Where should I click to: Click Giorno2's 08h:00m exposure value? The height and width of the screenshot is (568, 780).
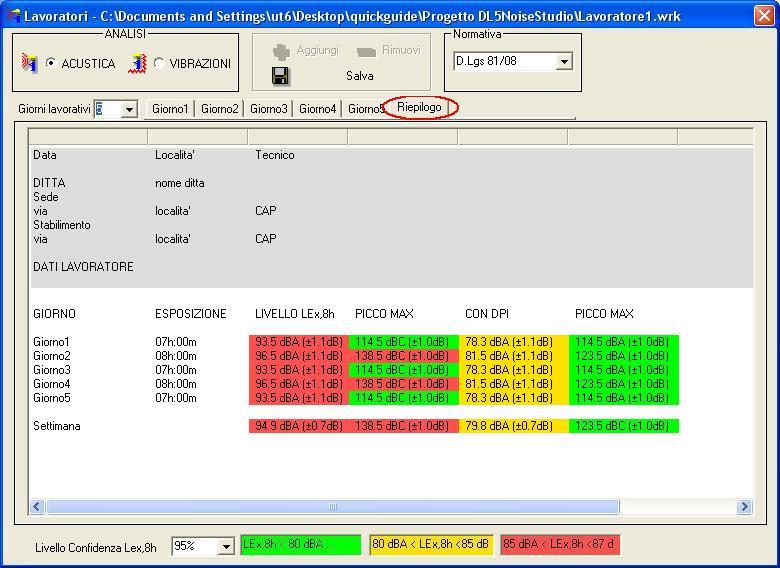[176, 356]
